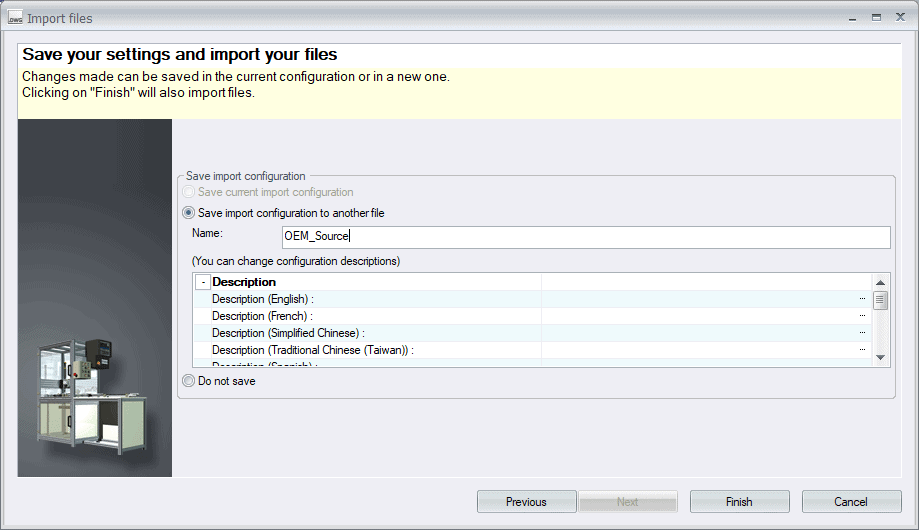Select 'Save import configuration to another file'
Screen dimensions: 919x530
click(189, 213)
